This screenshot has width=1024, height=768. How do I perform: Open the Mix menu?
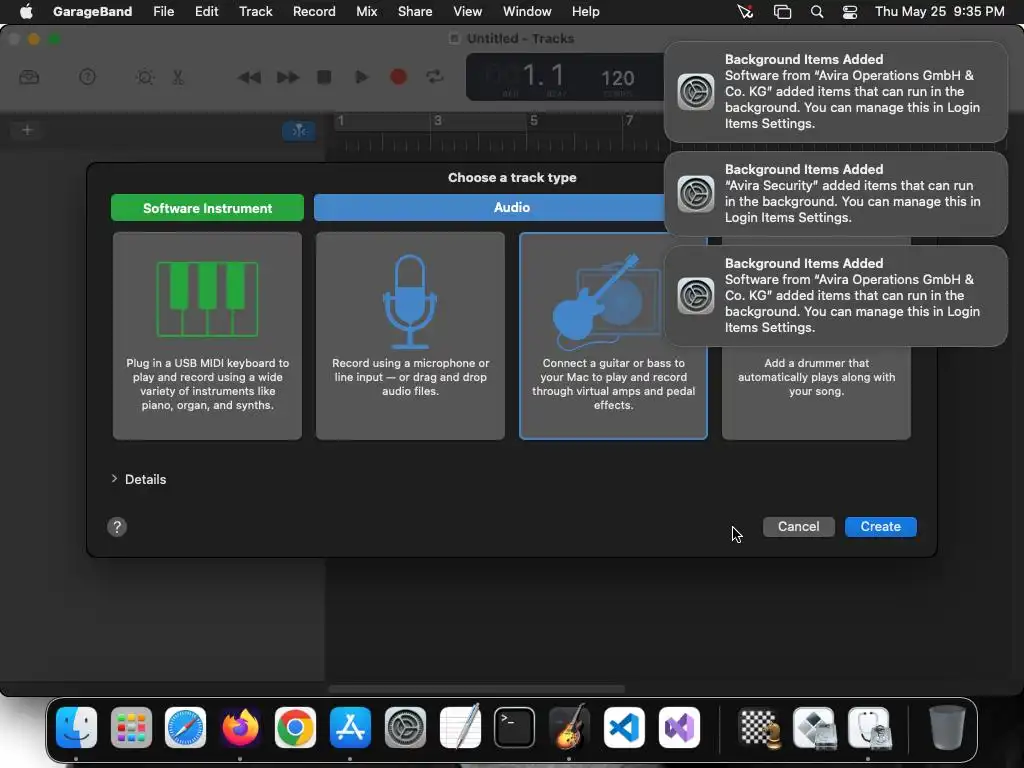pyautogui.click(x=366, y=11)
